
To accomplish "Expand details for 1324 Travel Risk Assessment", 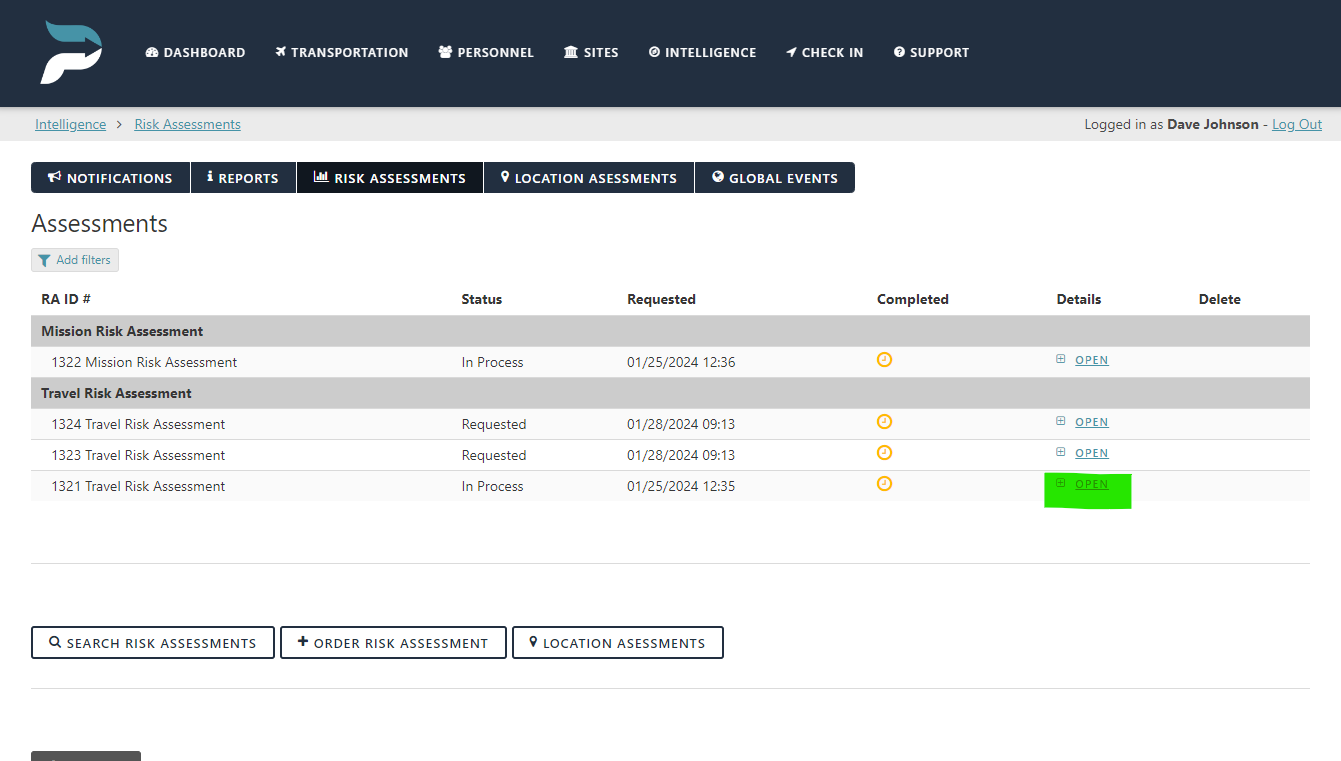I will click(1060, 421).
